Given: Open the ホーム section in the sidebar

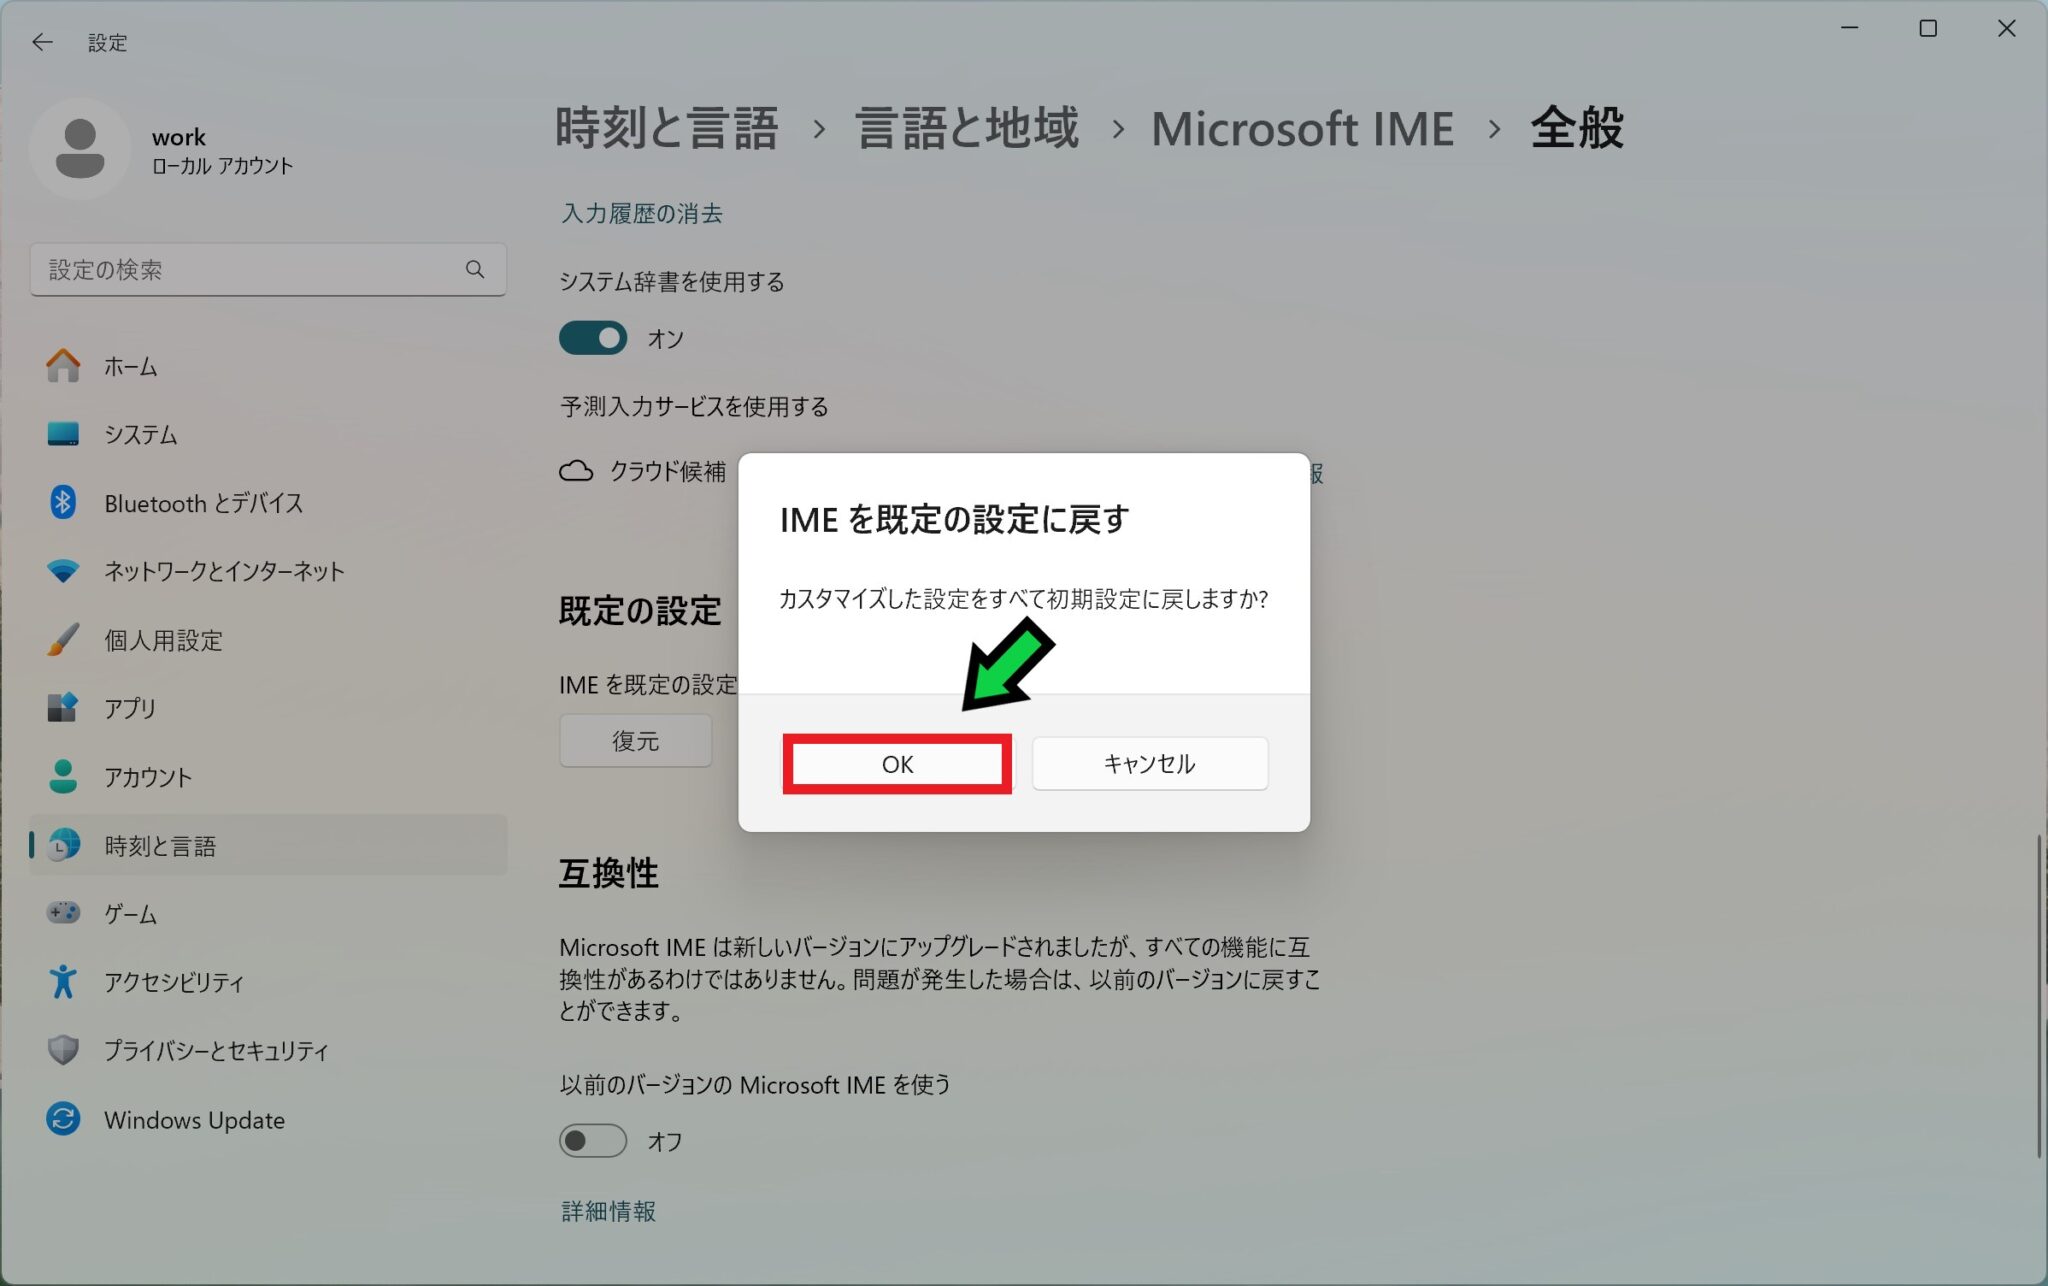Looking at the screenshot, I should pyautogui.click(x=128, y=366).
